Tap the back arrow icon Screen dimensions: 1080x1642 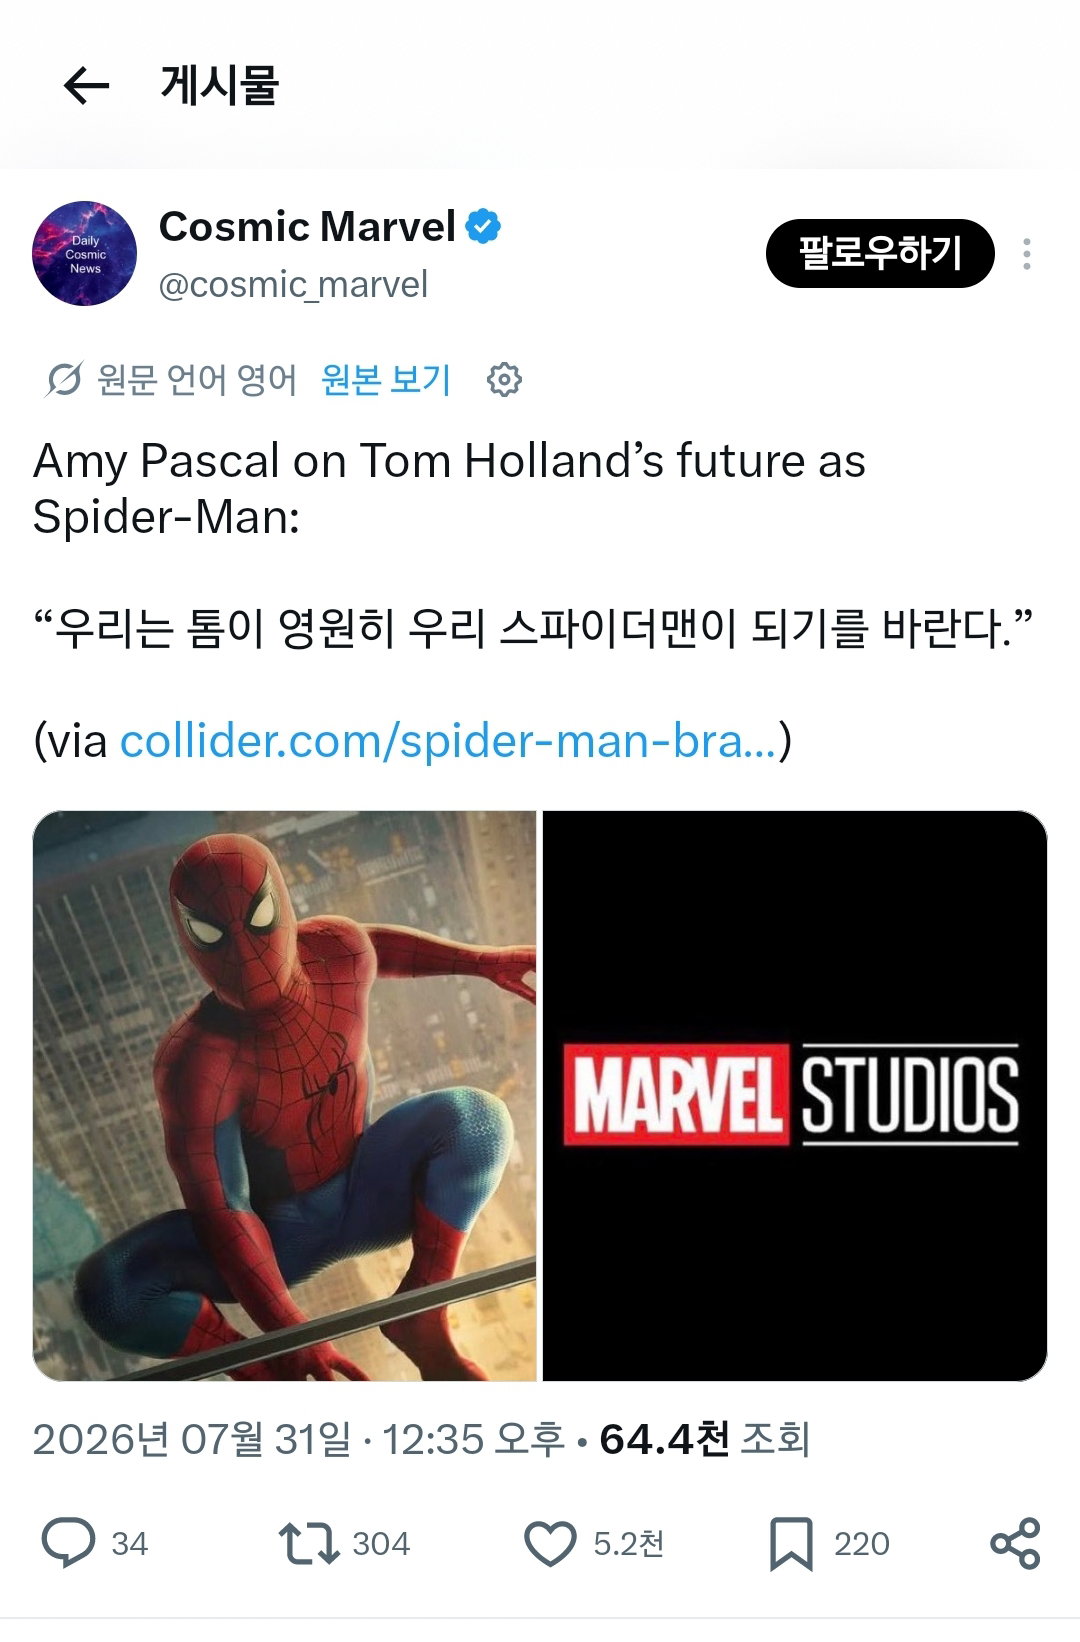coord(86,86)
